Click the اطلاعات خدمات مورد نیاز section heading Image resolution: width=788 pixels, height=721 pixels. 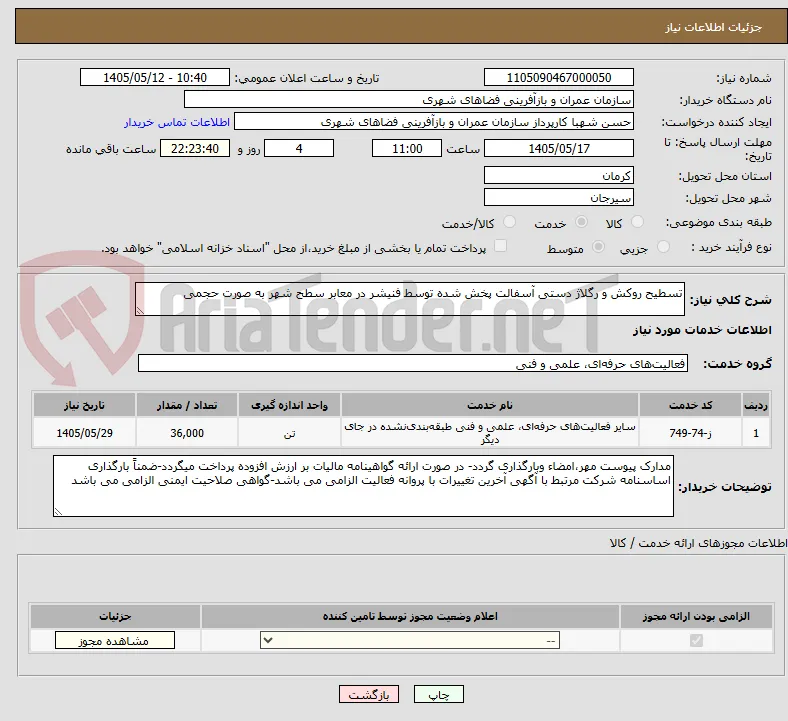702,330
